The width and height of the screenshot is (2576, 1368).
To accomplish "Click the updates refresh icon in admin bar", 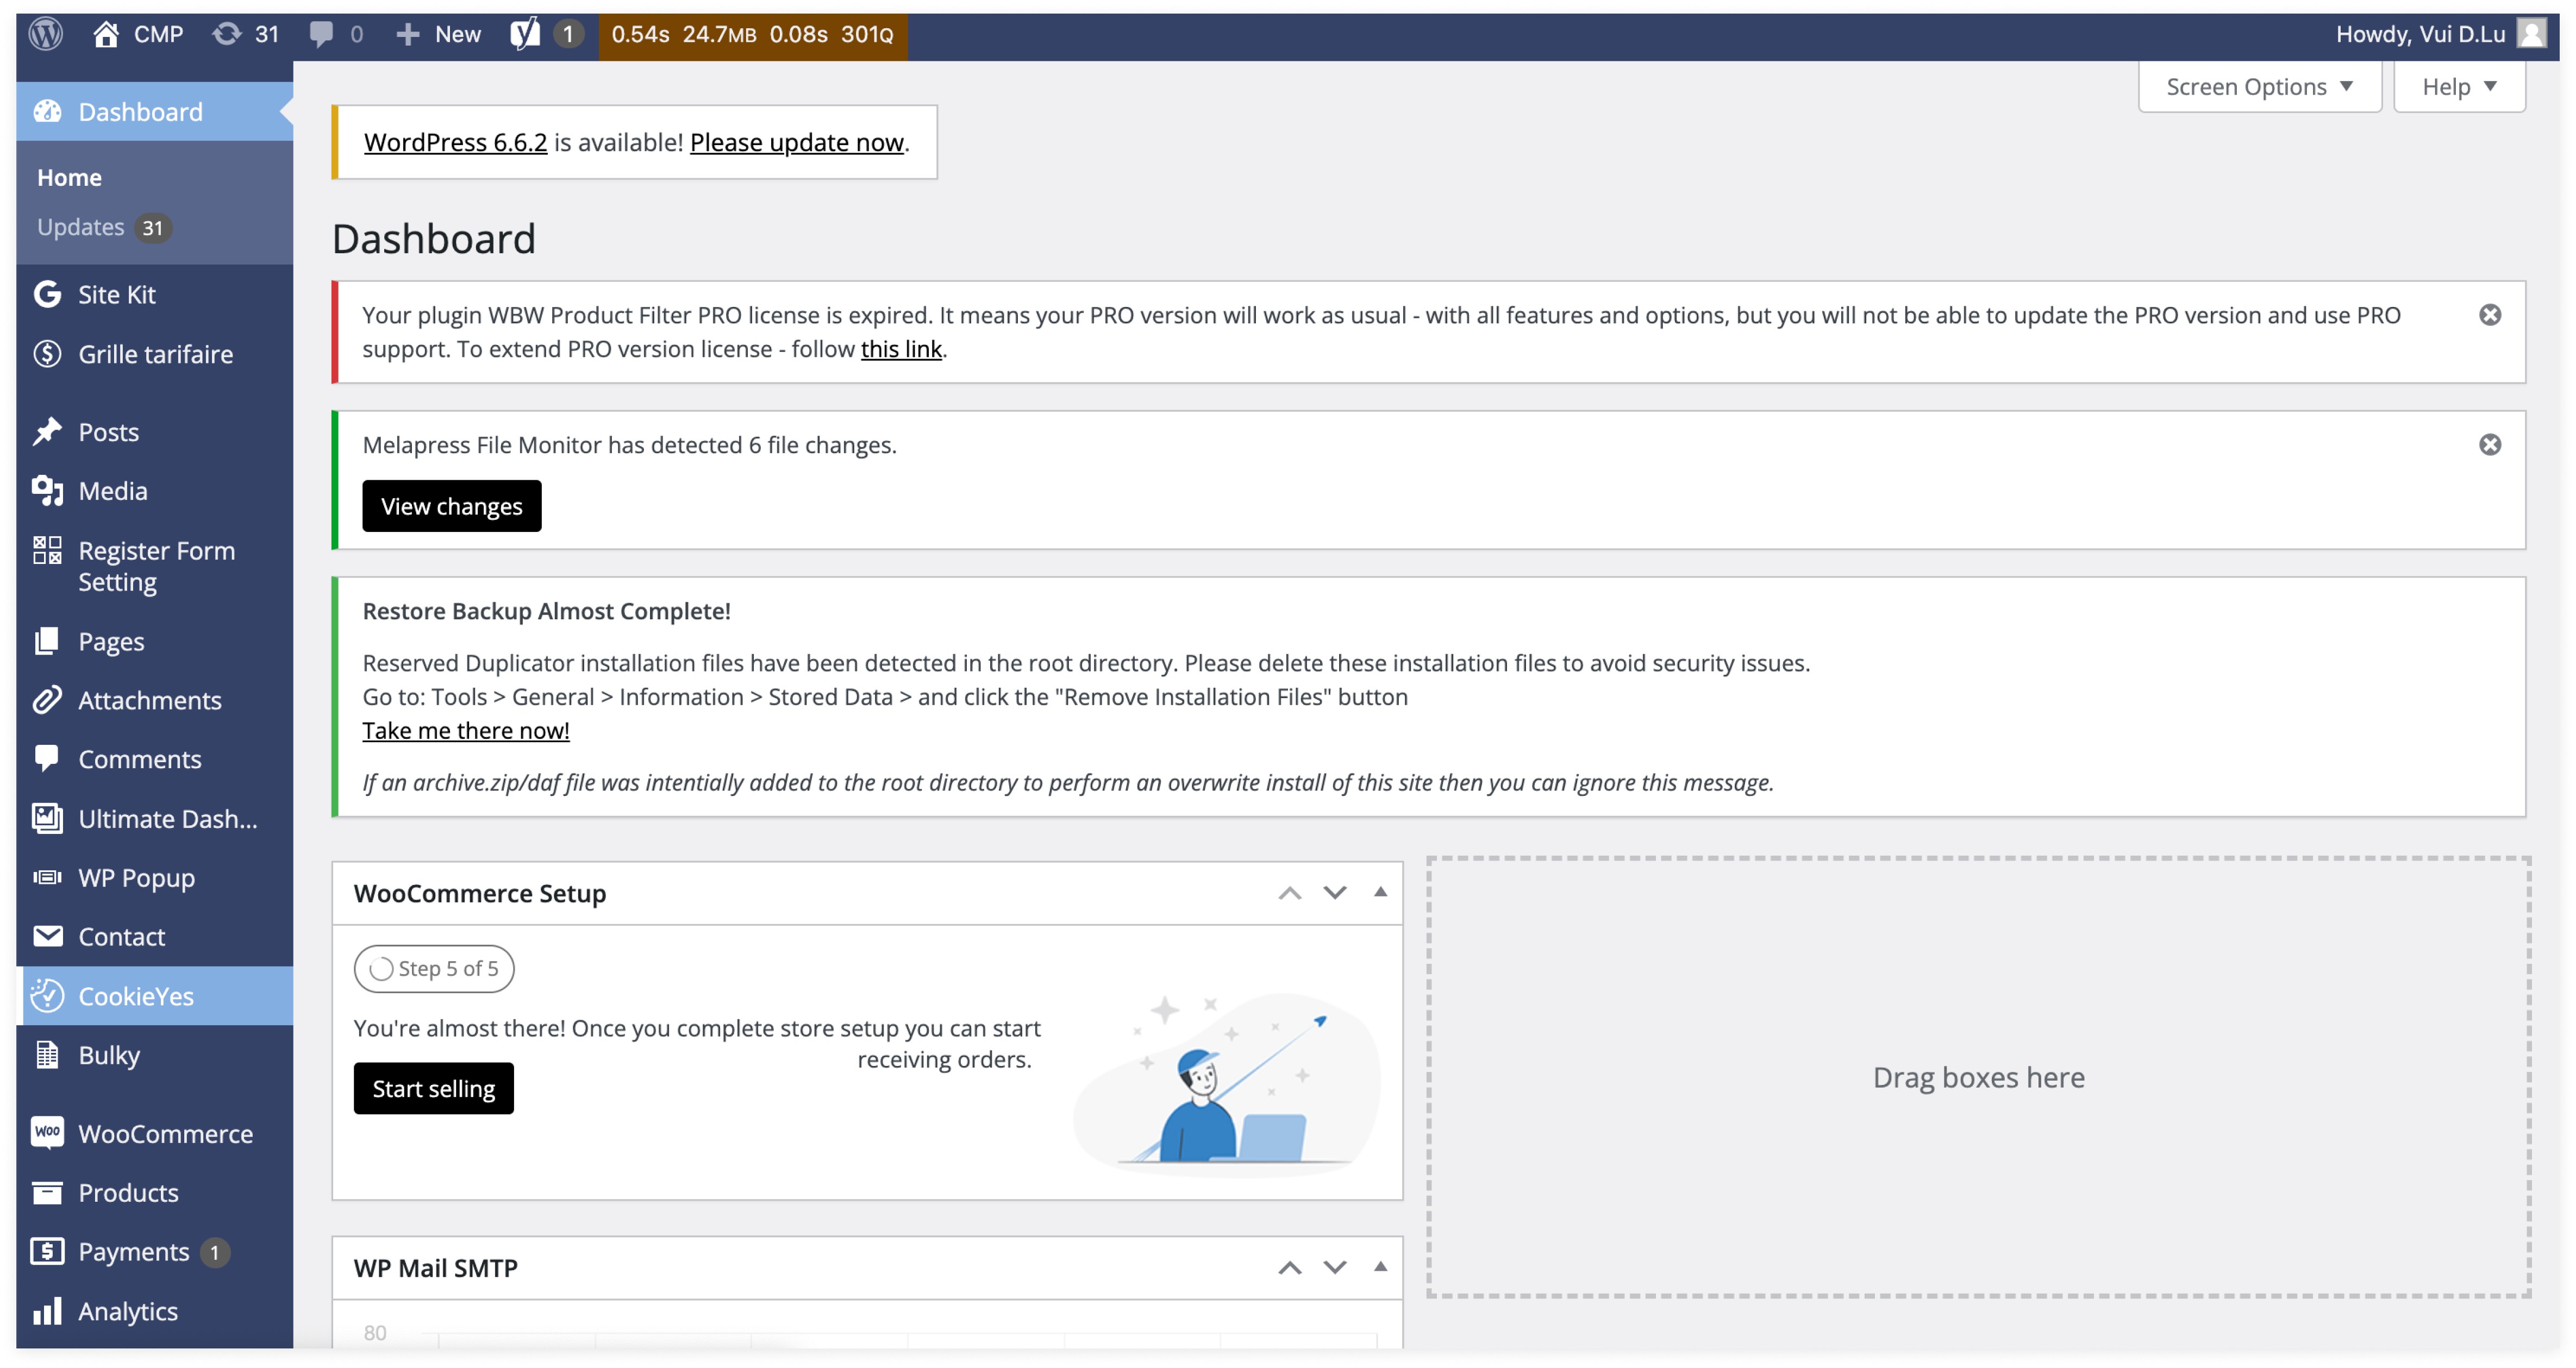I will click(227, 34).
